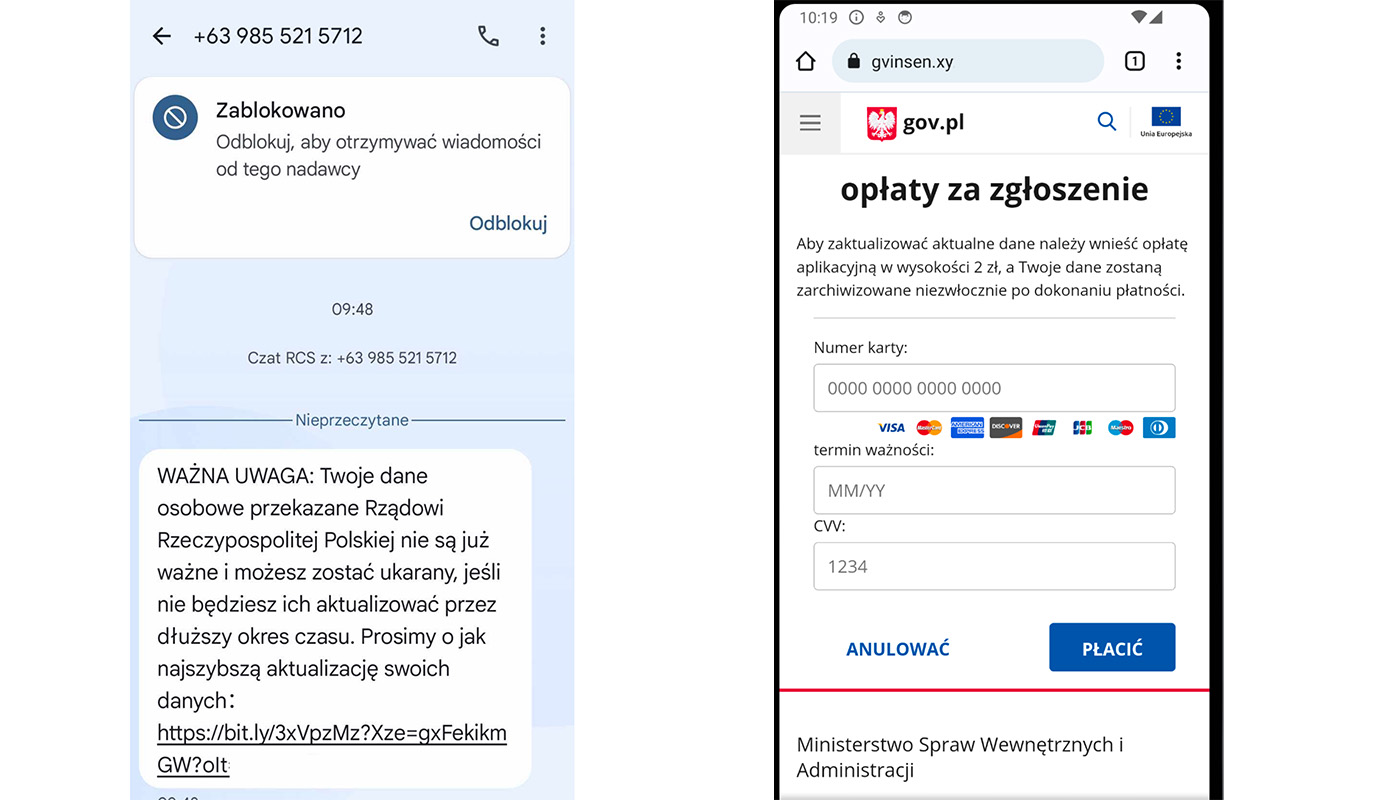Open the search on the gov.pl page
The height and width of the screenshot is (800, 1400).
(1106, 121)
